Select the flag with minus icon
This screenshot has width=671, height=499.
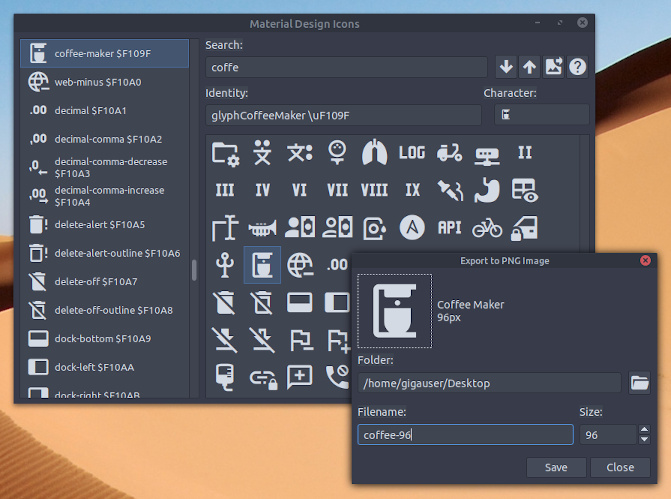tap(301, 340)
